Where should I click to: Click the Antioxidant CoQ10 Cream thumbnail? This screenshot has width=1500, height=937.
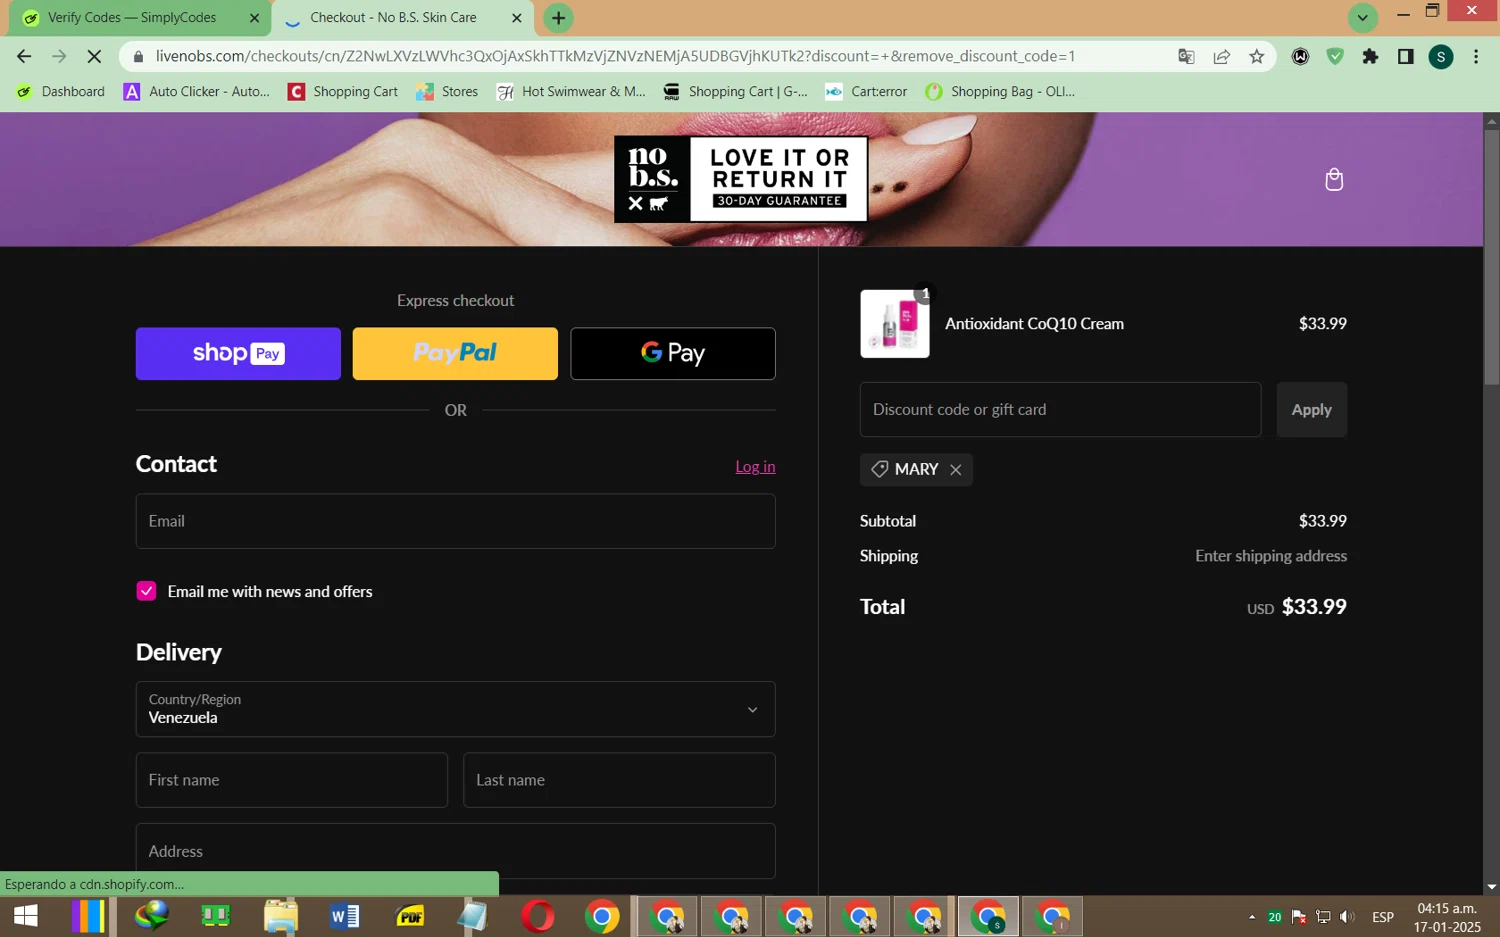pyautogui.click(x=895, y=324)
